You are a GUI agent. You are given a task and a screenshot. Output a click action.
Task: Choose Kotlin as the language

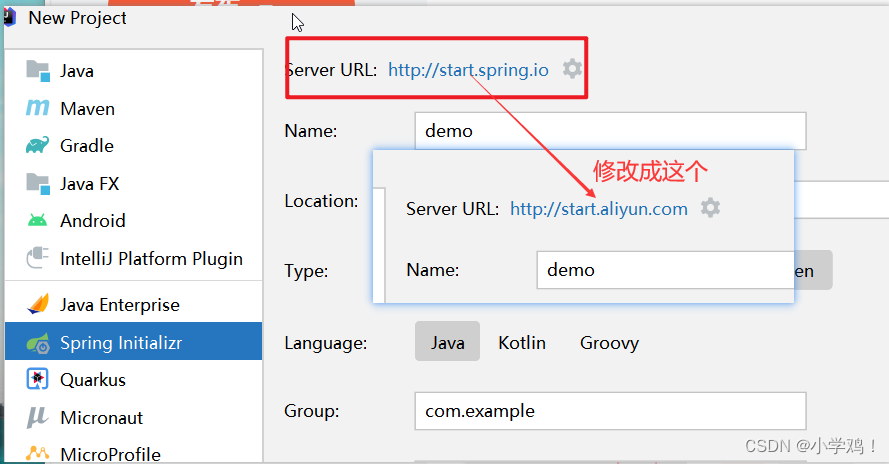click(x=522, y=342)
